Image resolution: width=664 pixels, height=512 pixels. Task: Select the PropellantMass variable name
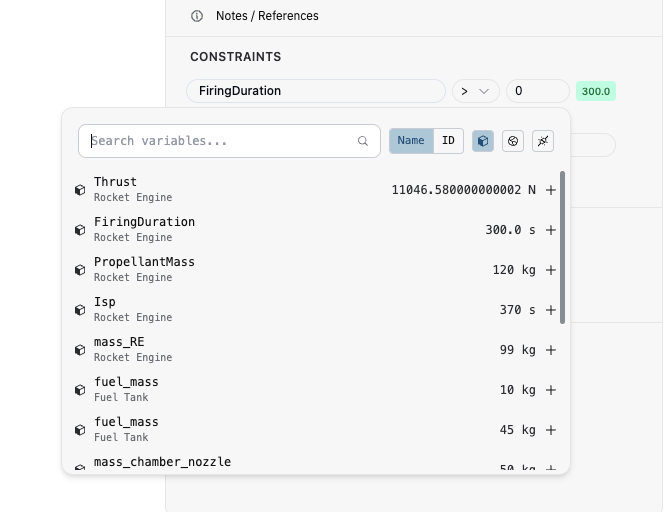coord(144,262)
